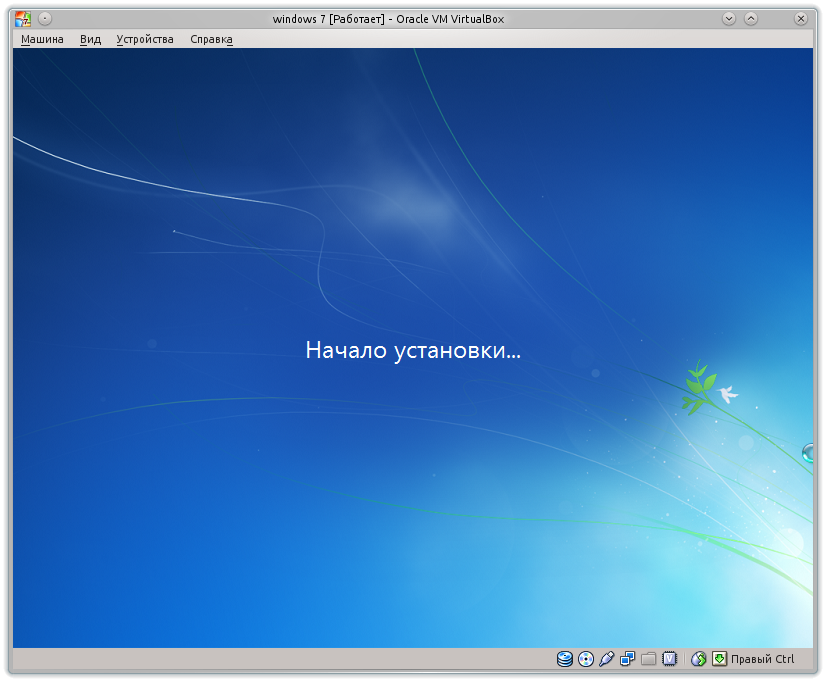The image size is (826, 682).
Task: Open the Справка menu
Action: click(210, 38)
